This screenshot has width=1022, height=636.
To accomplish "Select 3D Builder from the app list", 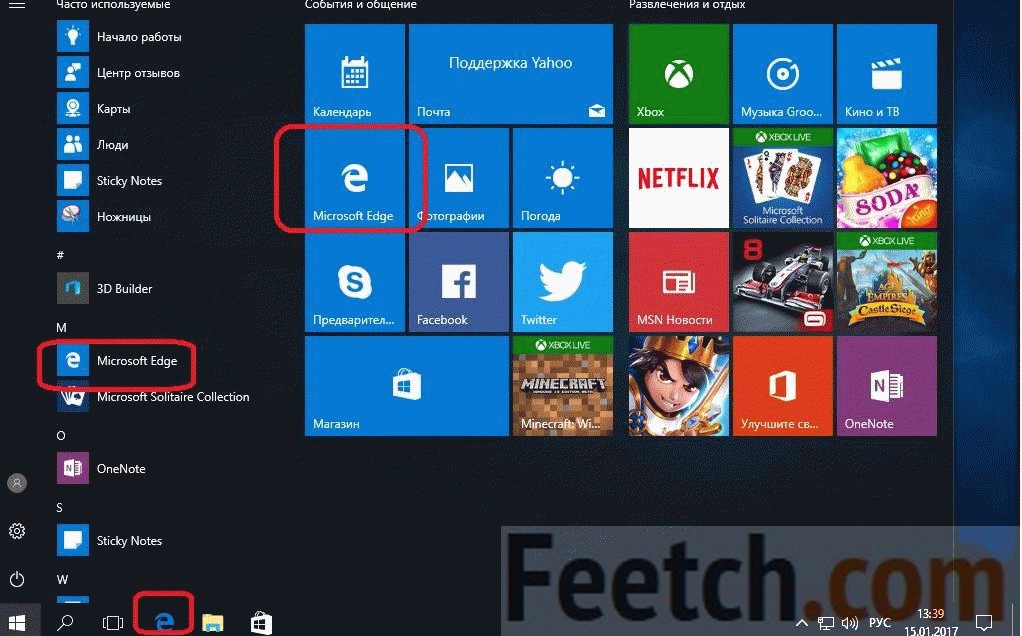I will pos(124,289).
